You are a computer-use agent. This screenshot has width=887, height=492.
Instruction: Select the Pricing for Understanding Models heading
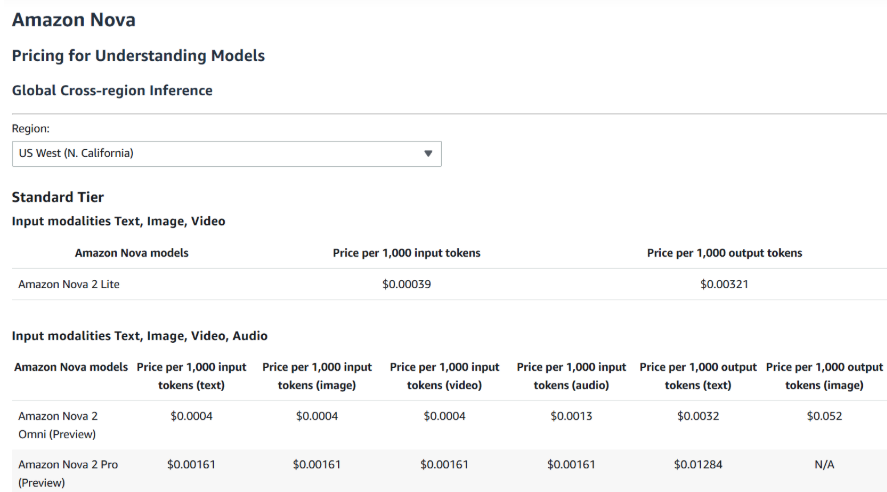point(138,56)
